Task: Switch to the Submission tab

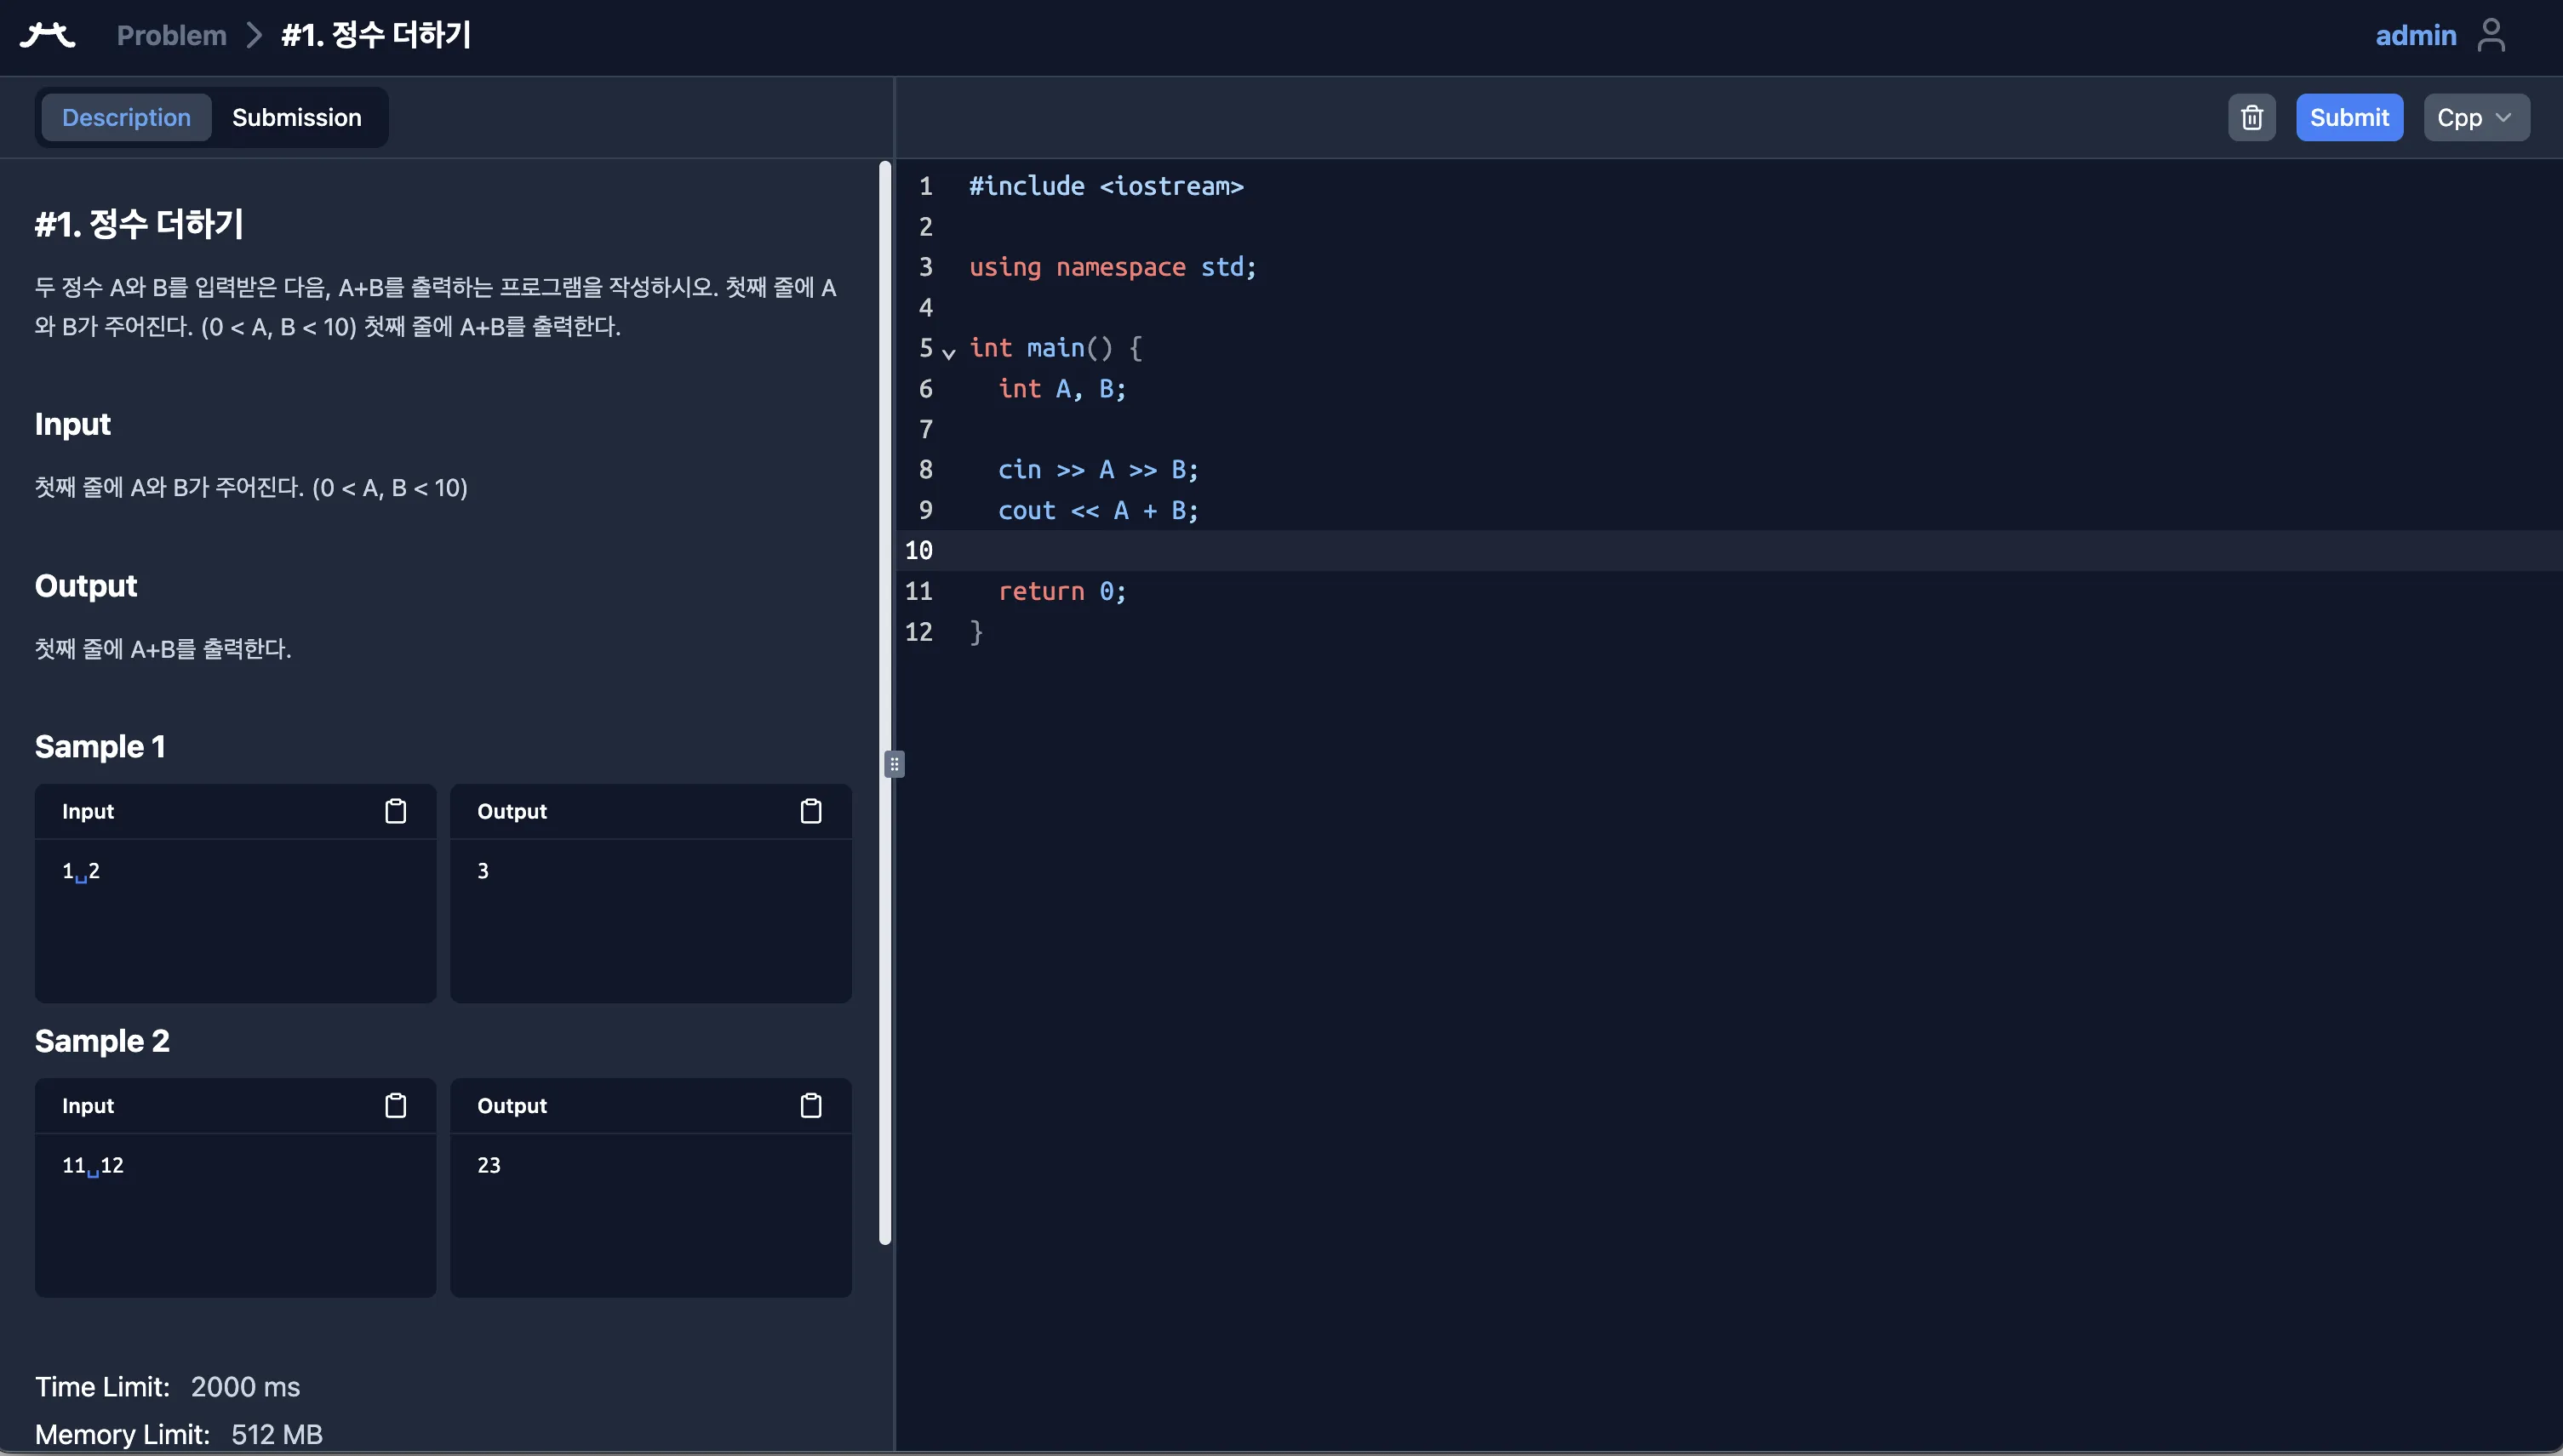Action: click(x=297, y=118)
